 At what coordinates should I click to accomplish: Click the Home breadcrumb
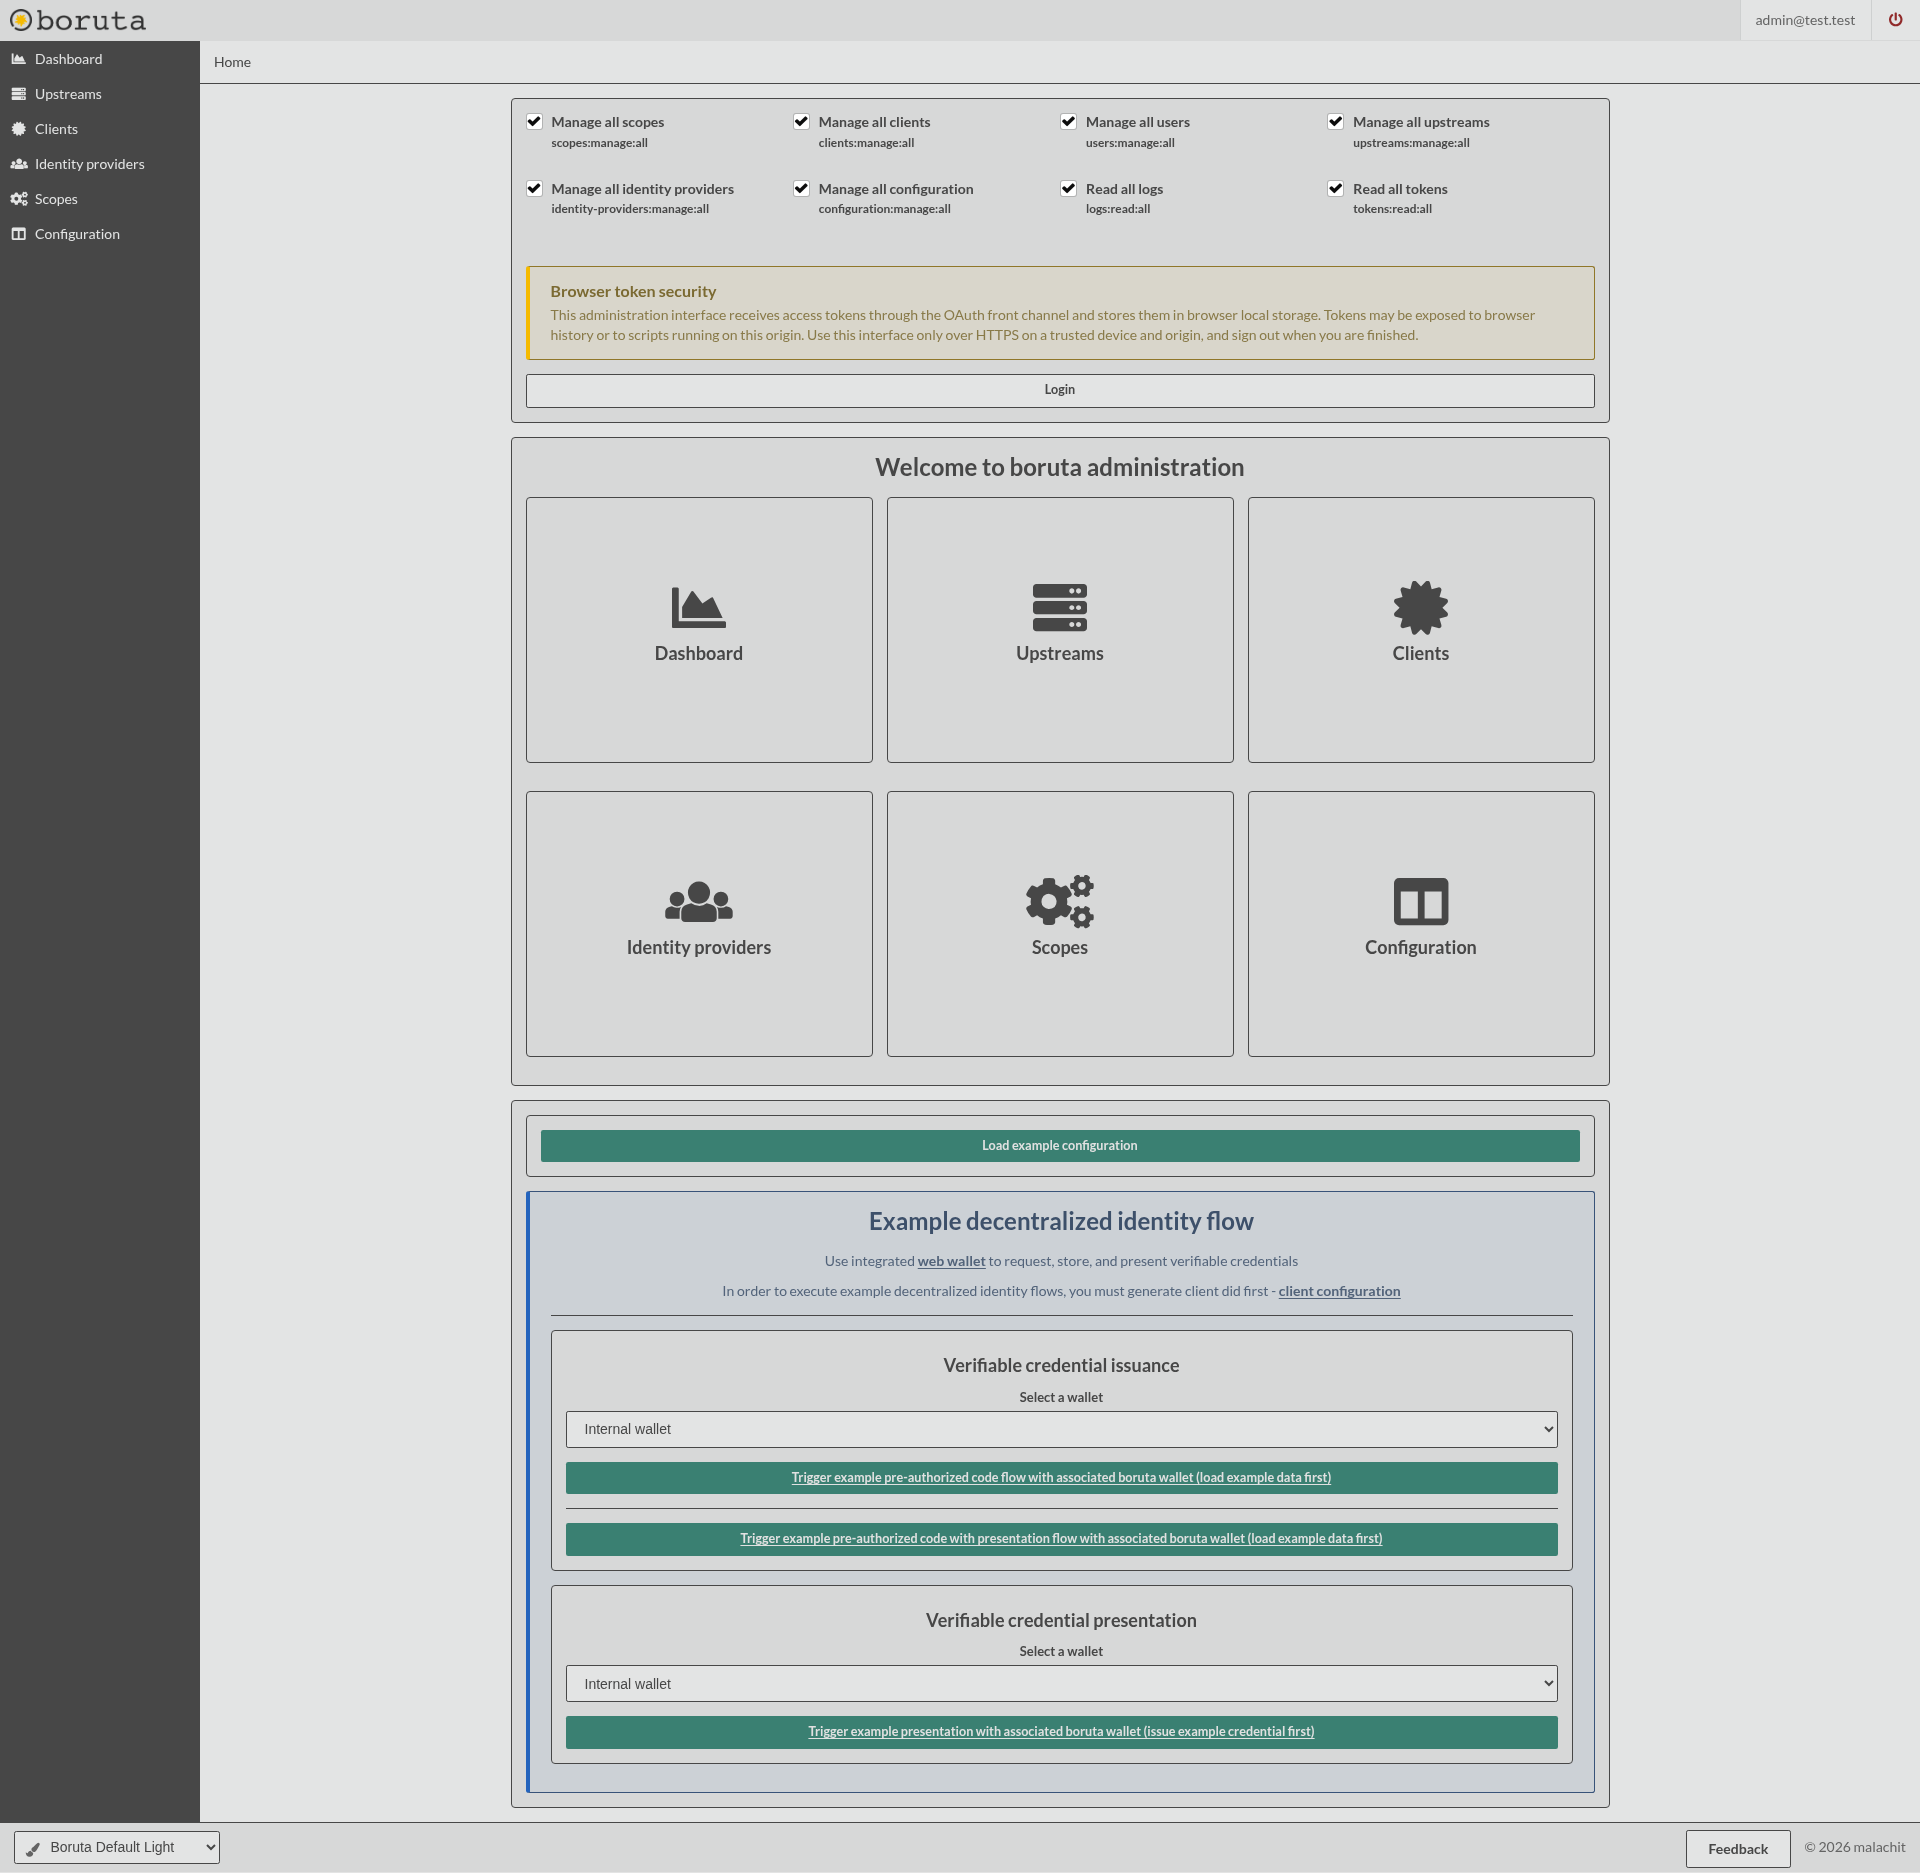[x=232, y=62]
